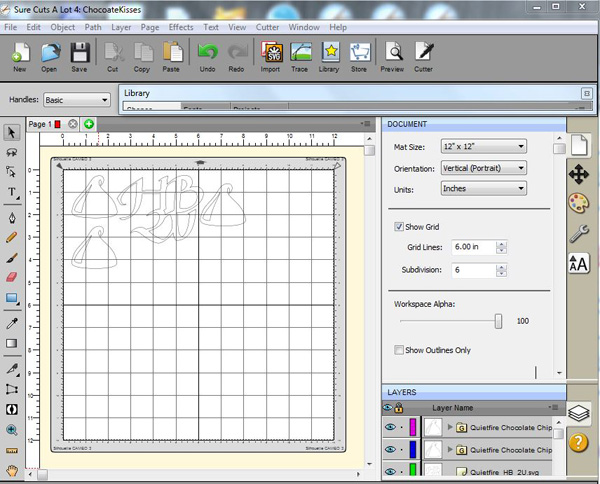Open the Cutter menu
The height and width of the screenshot is (484, 600).
(x=267, y=27)
